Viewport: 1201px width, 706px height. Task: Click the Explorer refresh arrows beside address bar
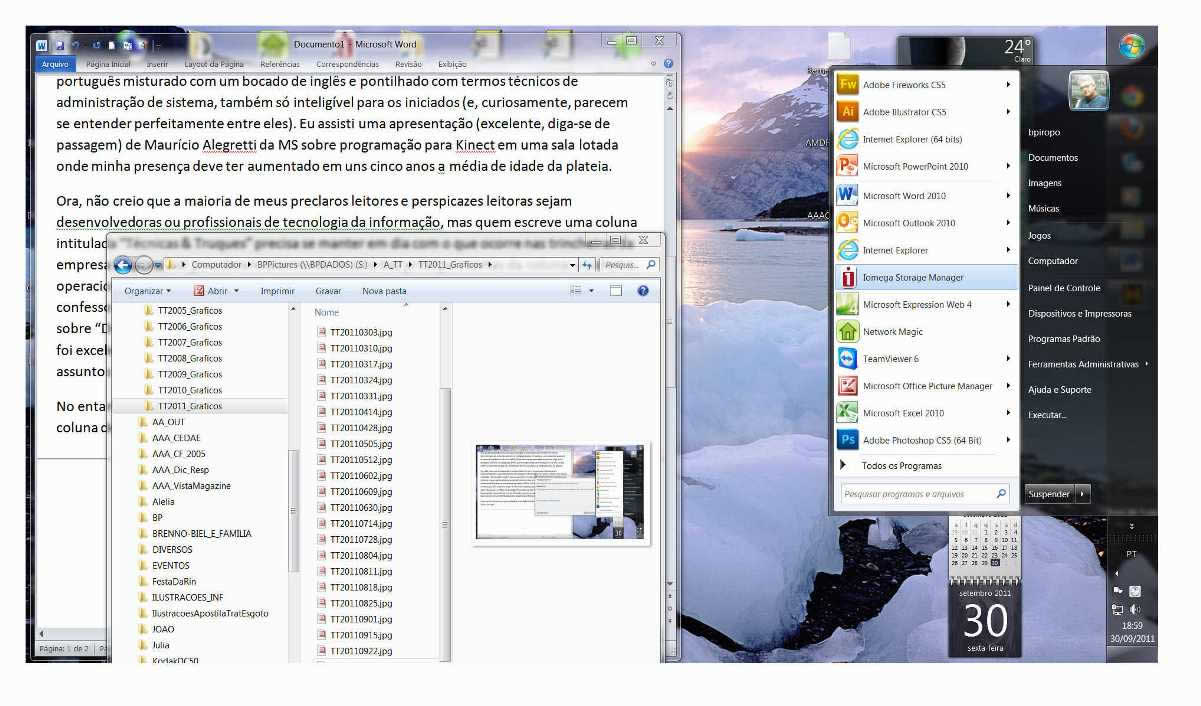[x=588, y=265]
